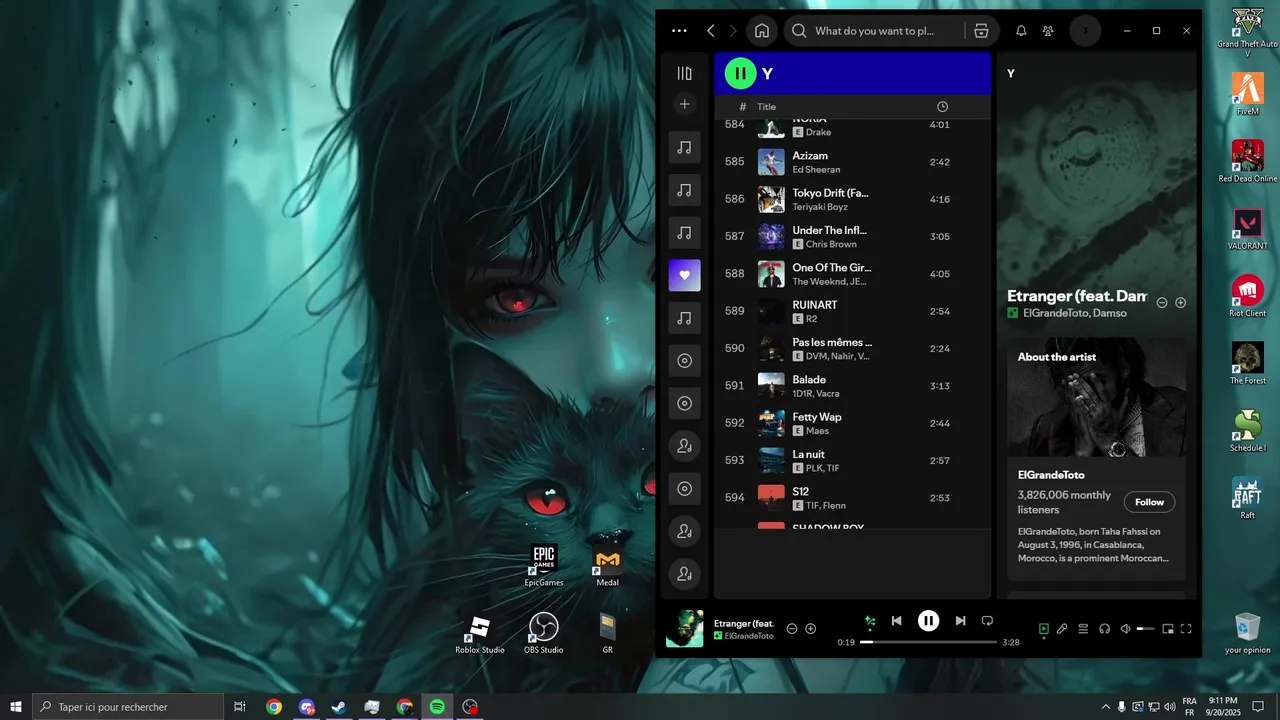Screen dimensions: 1280x720
Task: Open Epic Games desktop shortcut
Action: coord(544,566)
